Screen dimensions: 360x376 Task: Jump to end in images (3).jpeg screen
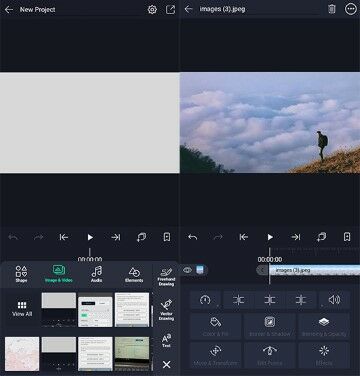(x=296, y=237)
